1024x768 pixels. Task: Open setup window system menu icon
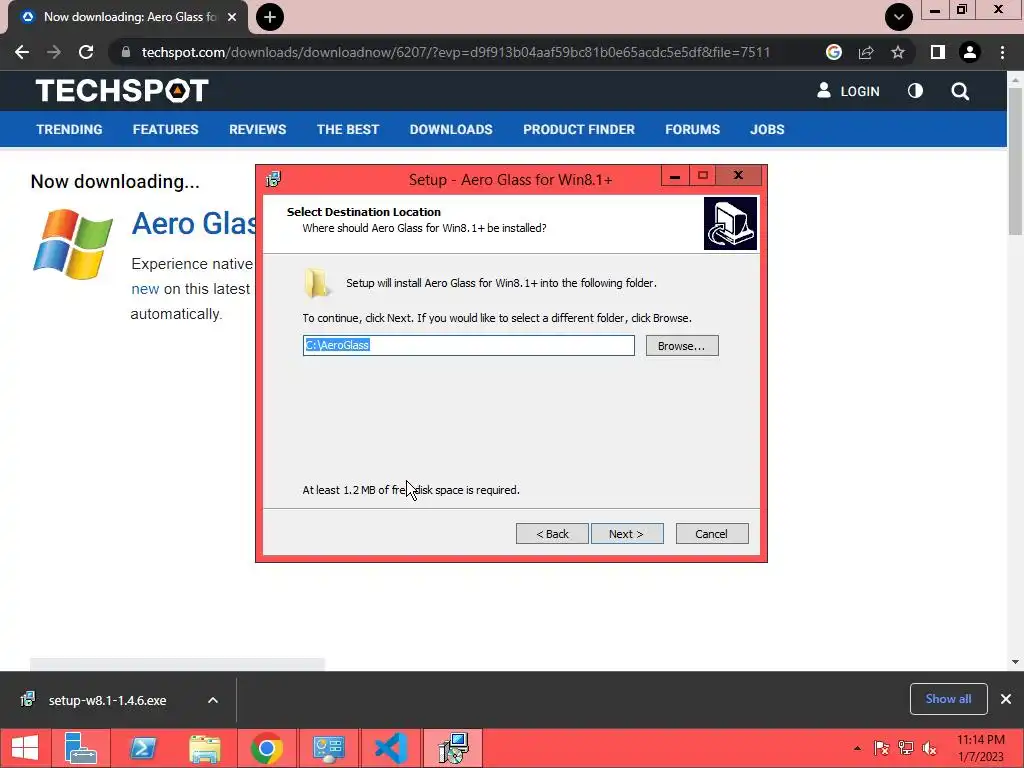coord(273,179)
